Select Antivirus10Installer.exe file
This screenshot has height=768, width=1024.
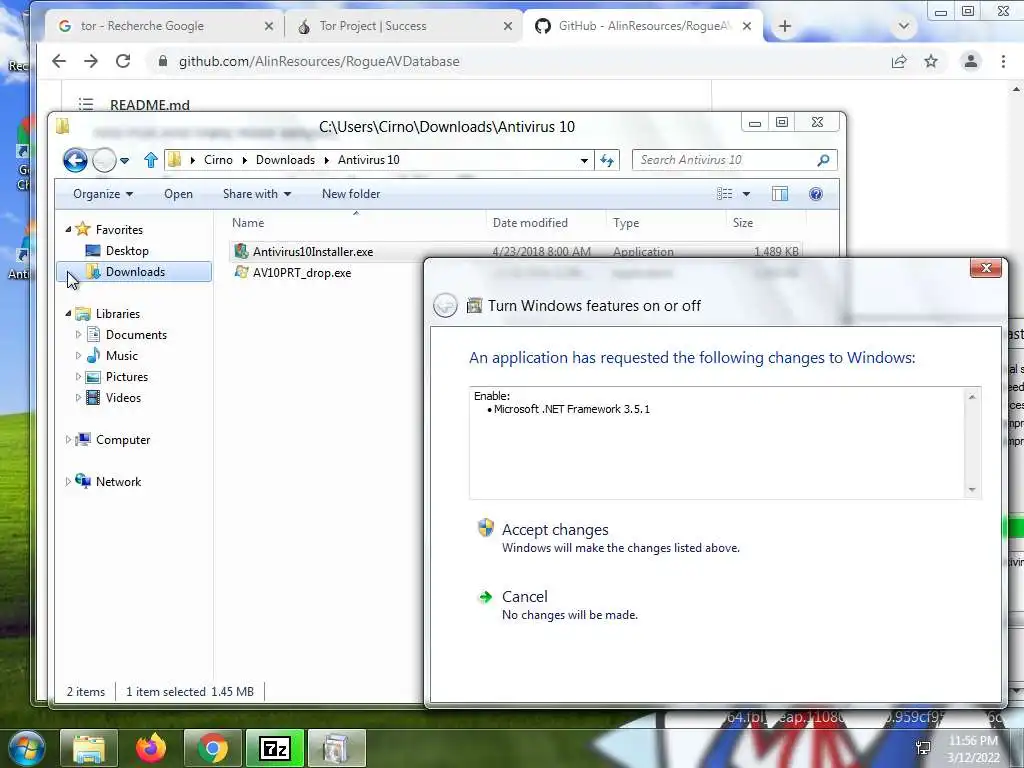pyautogui.click(x=313, y=251)
